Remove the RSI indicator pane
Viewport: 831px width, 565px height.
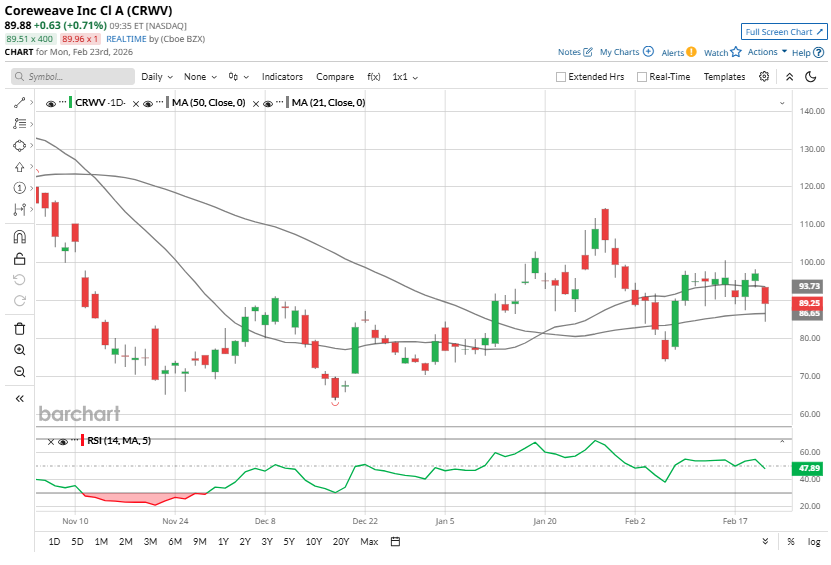51,442
